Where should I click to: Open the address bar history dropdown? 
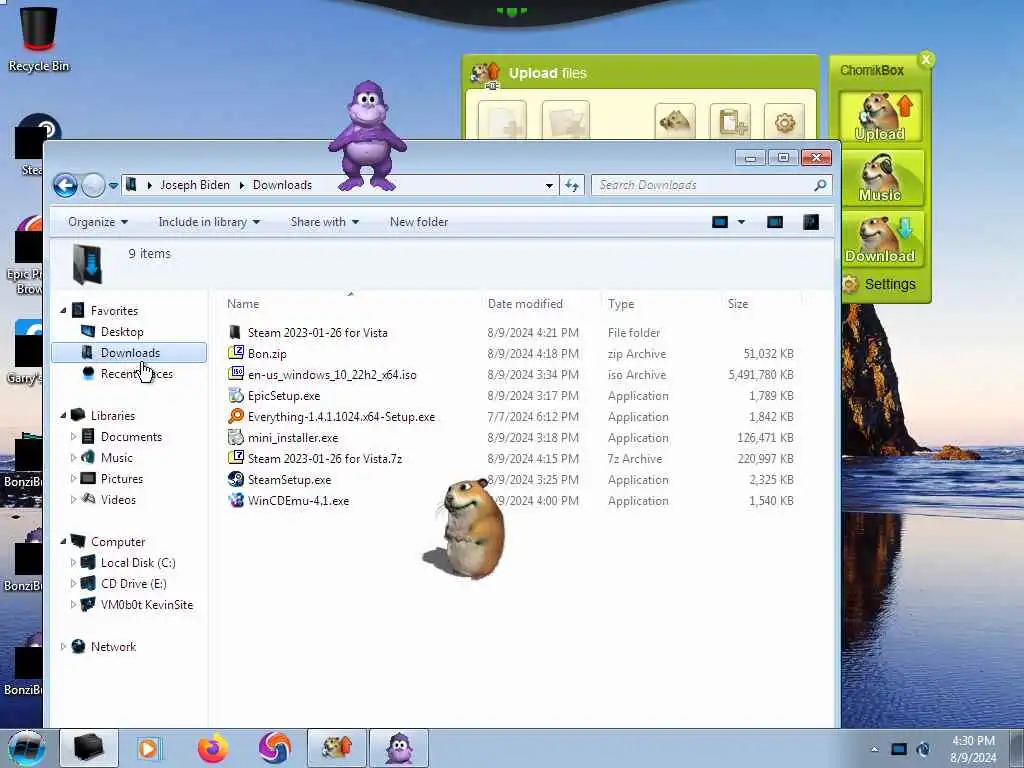point(549,185)
